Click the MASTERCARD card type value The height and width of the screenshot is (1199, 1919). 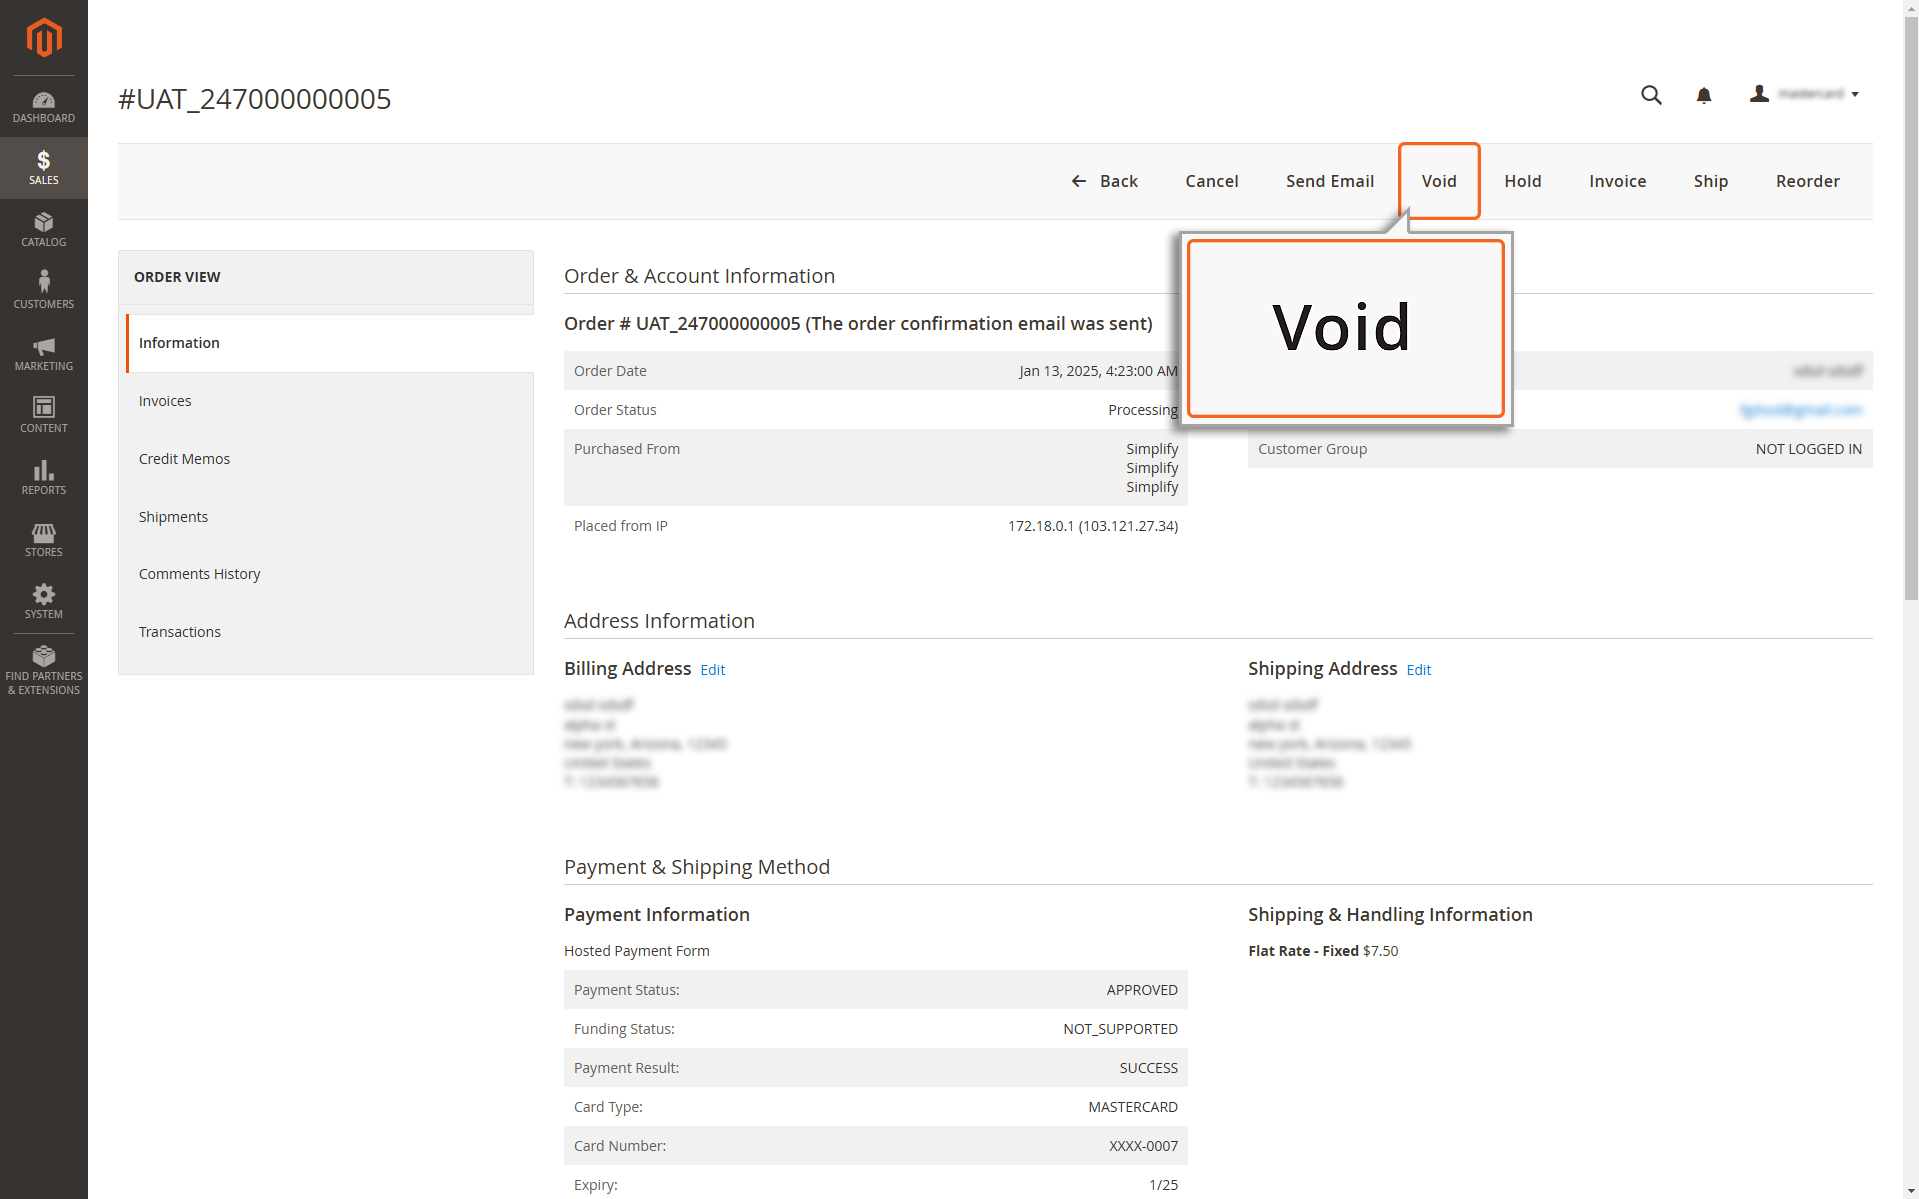tap(1133, 1107)
